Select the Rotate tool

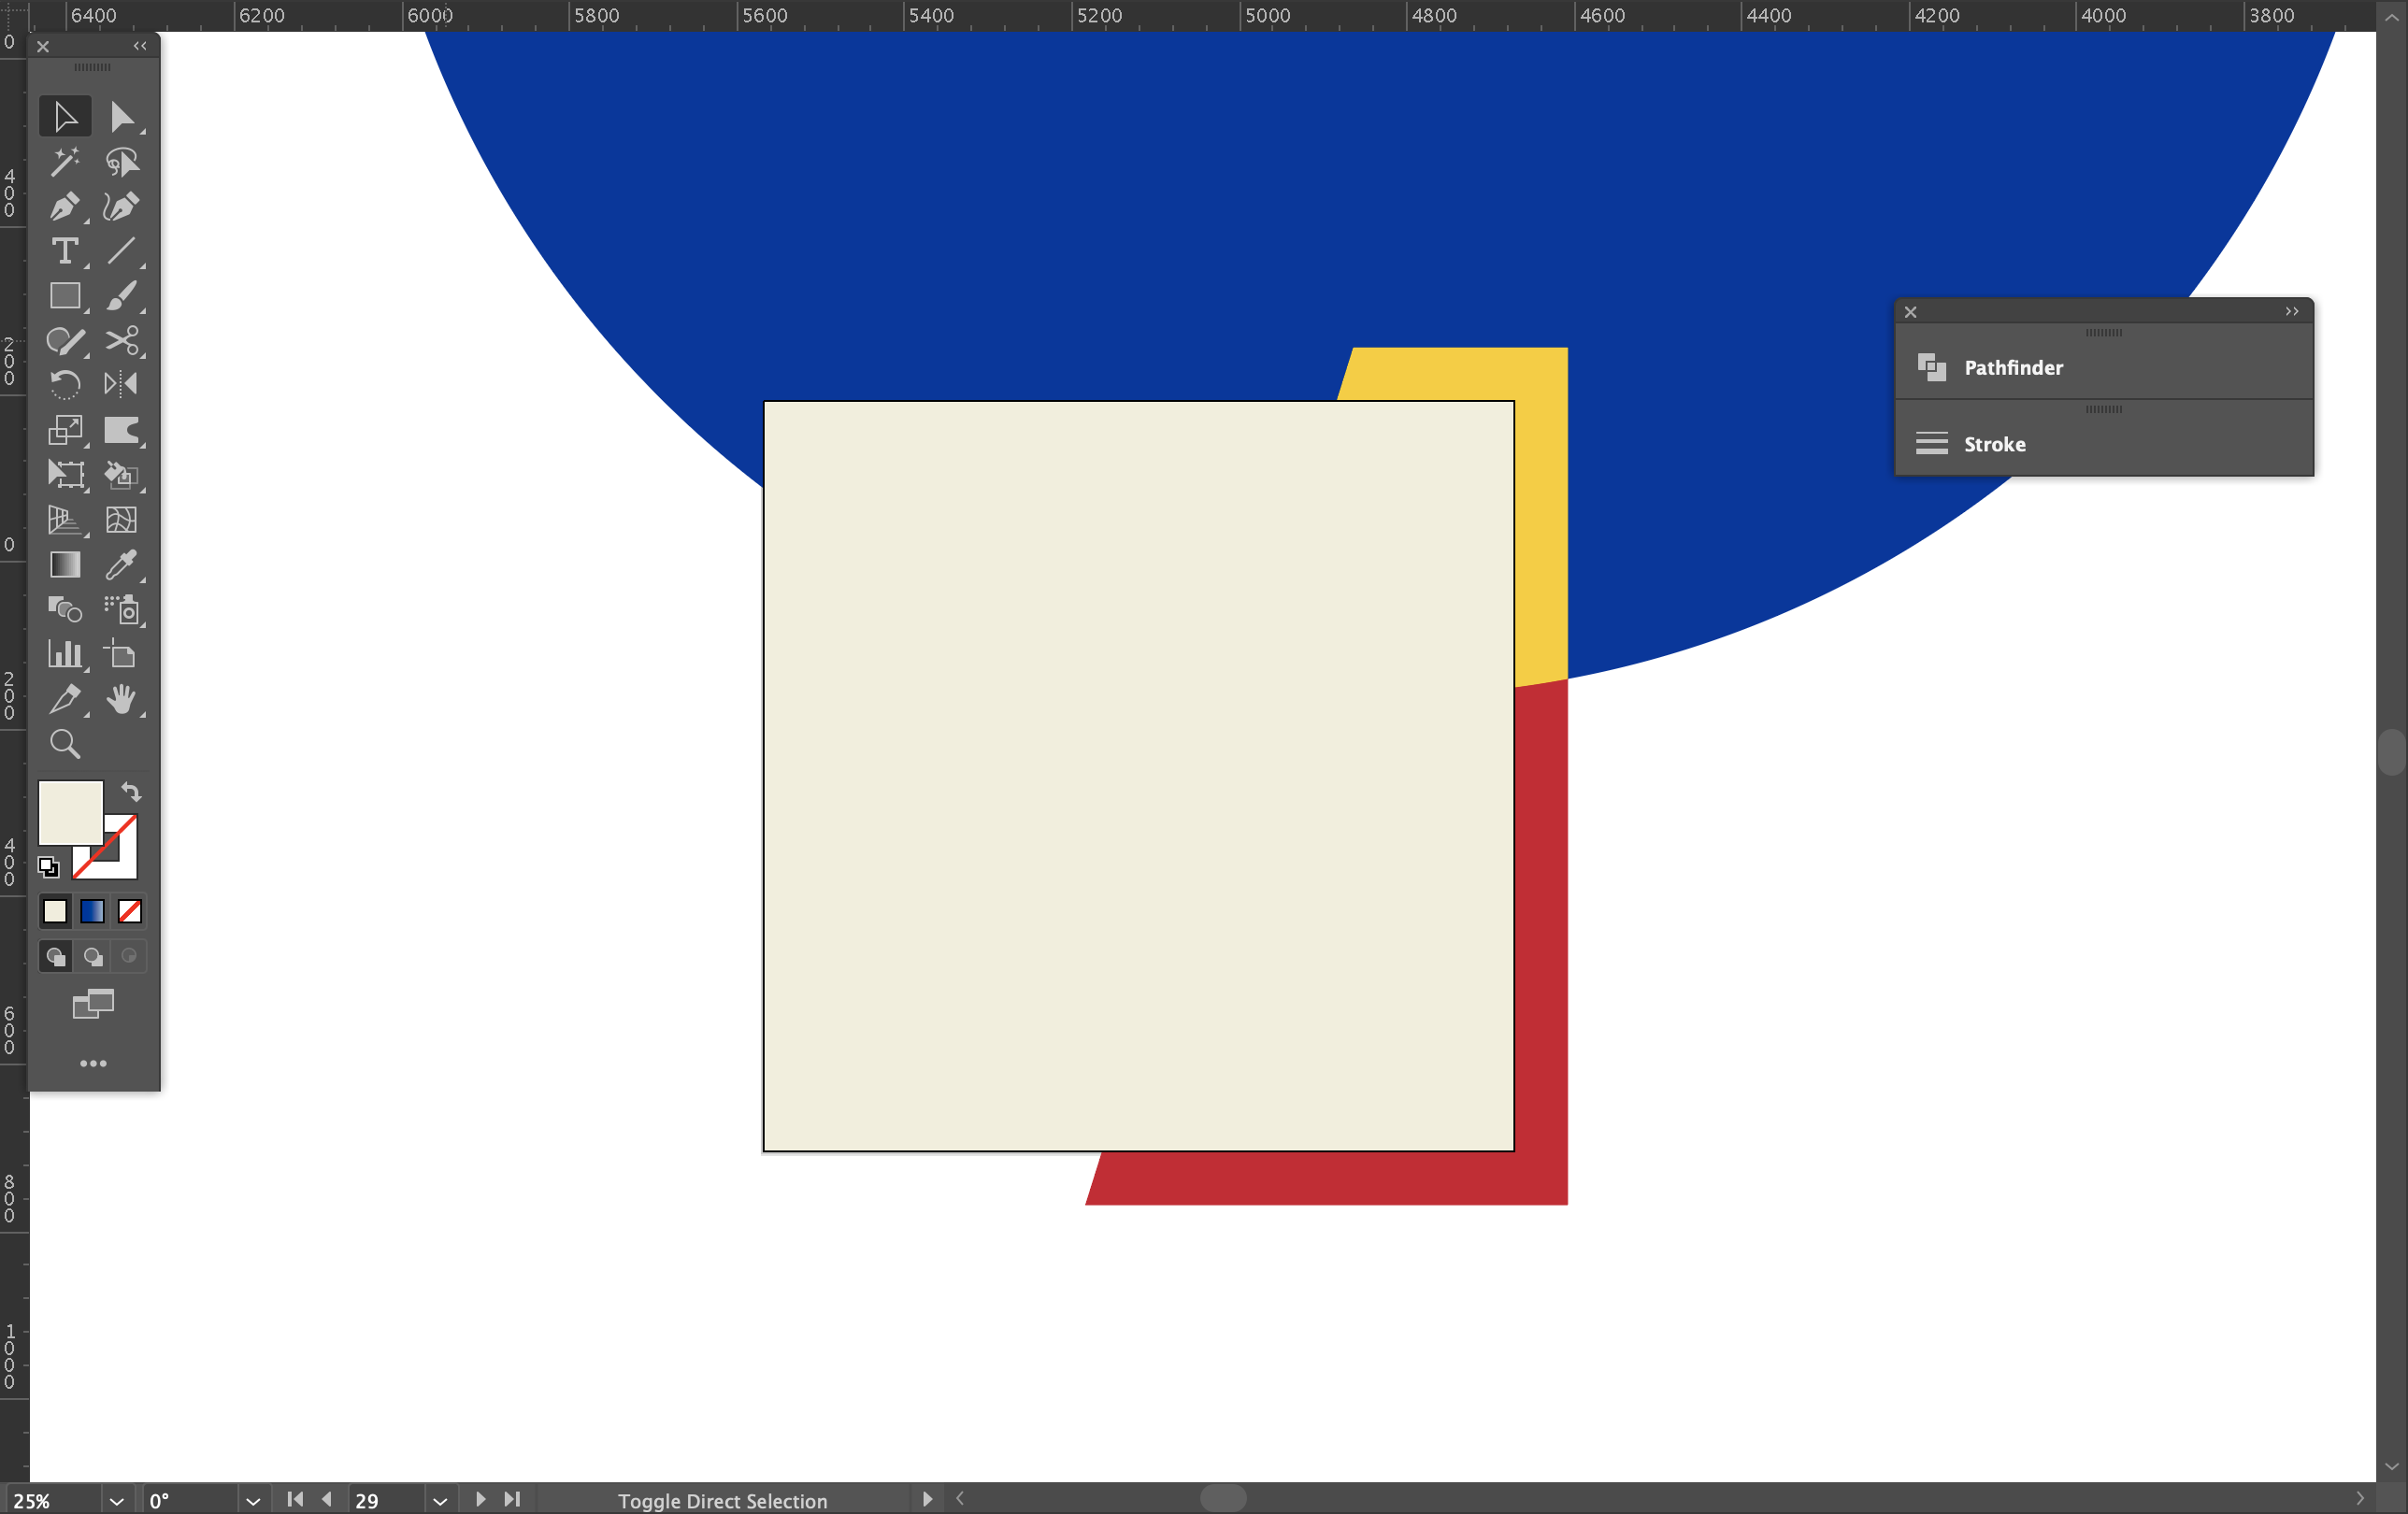coord(65,384)
